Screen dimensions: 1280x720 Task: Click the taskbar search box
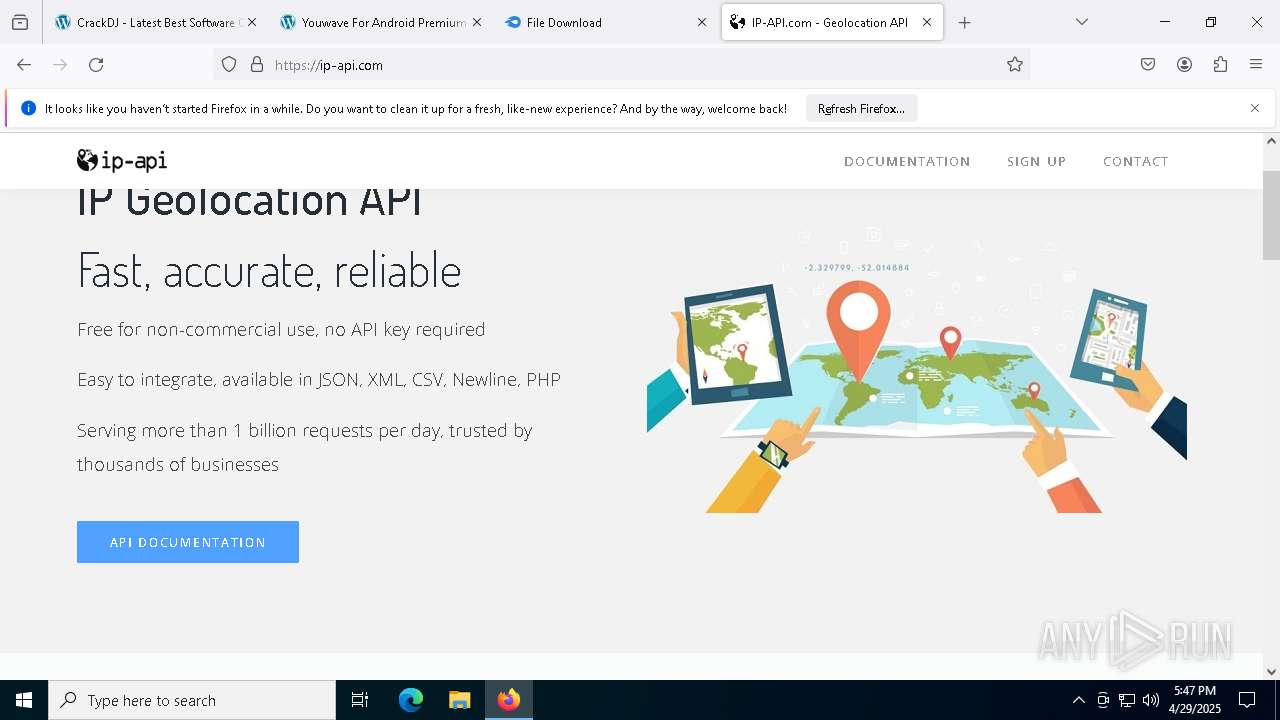192,700
